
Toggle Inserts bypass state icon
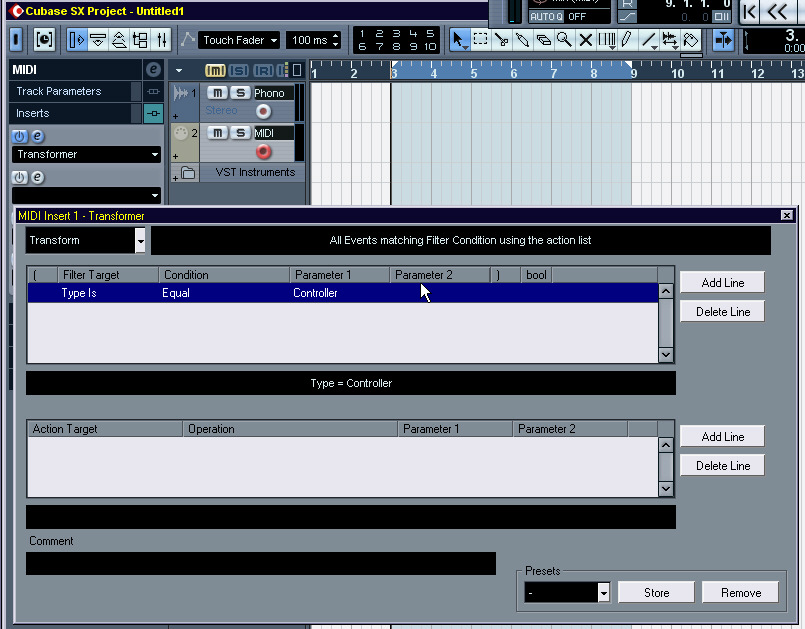[153, 113]
